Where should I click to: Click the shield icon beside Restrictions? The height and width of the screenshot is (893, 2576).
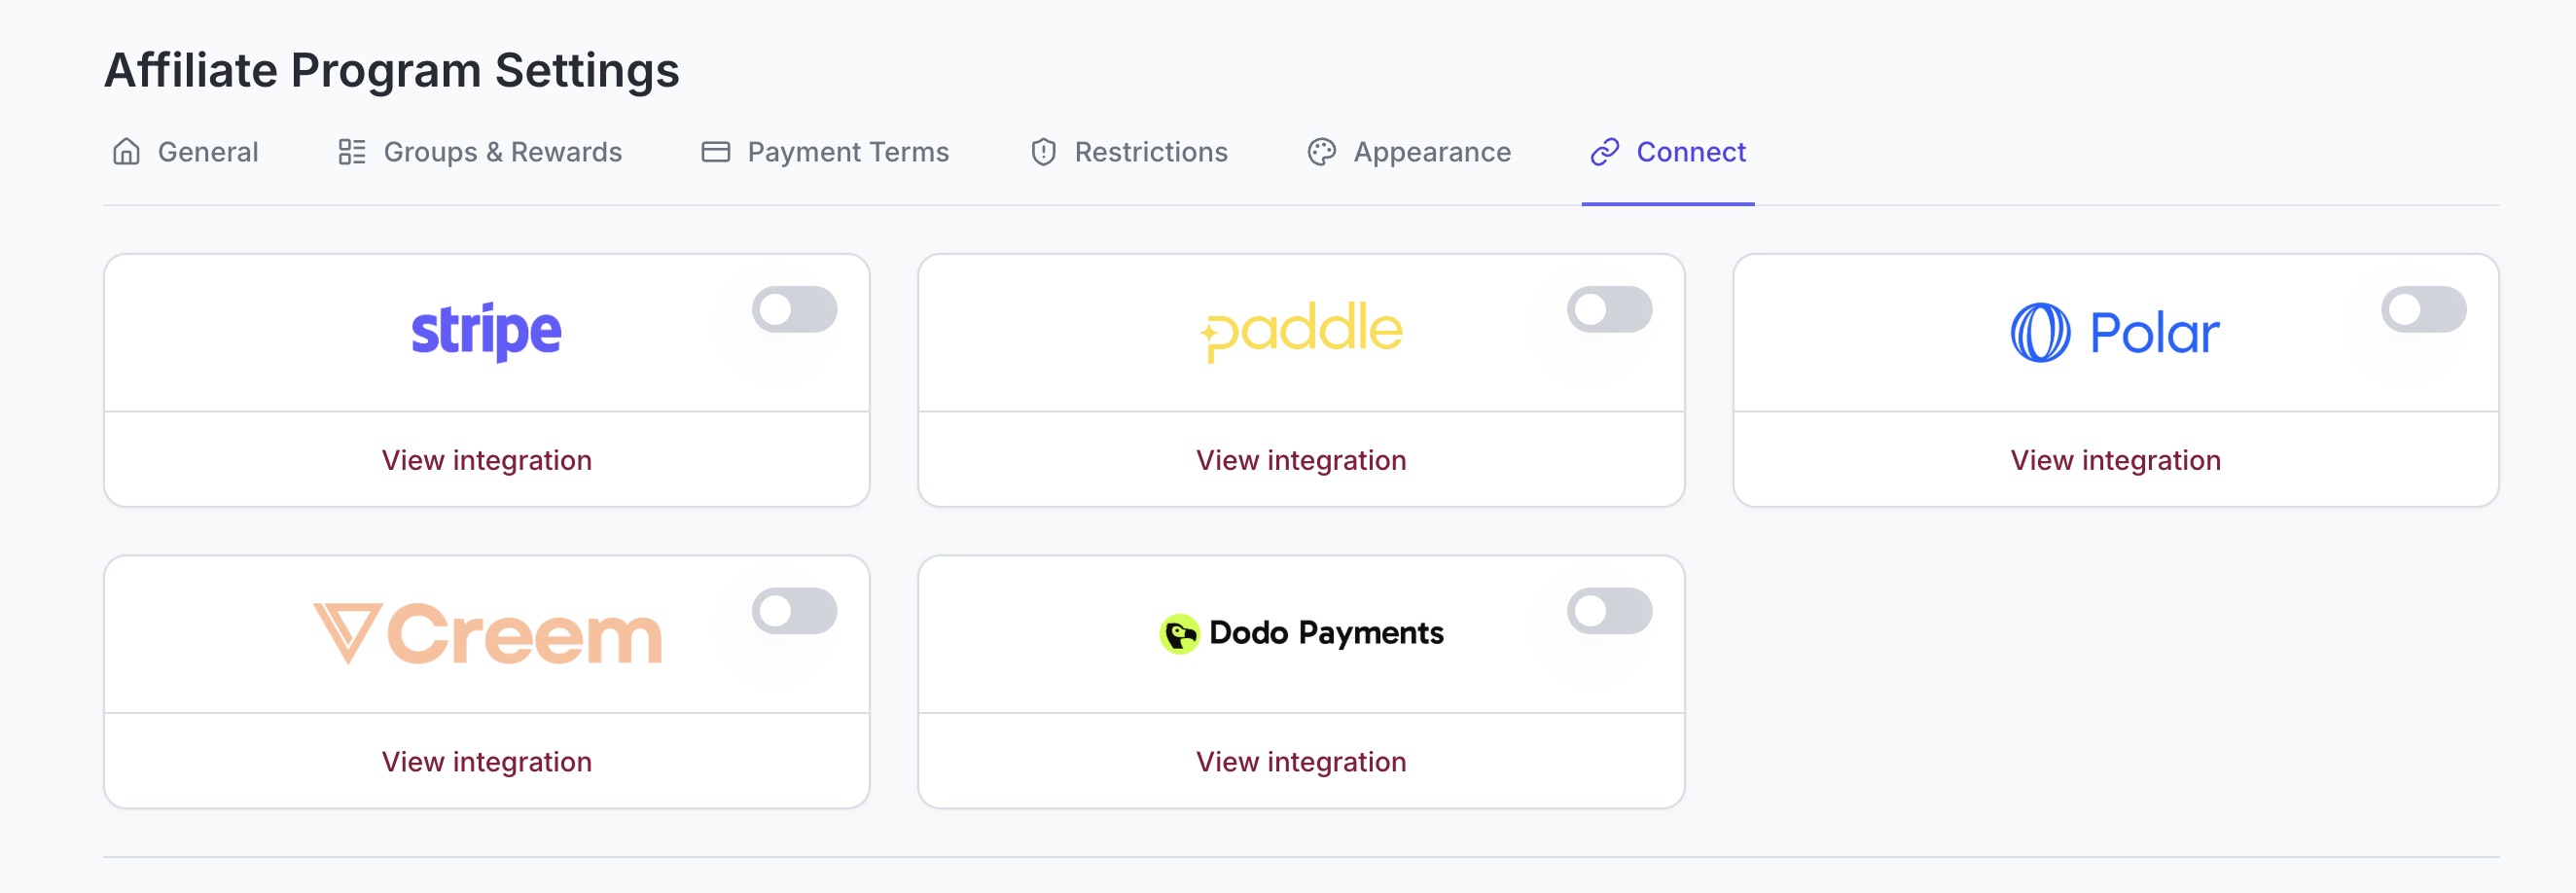1043,152
